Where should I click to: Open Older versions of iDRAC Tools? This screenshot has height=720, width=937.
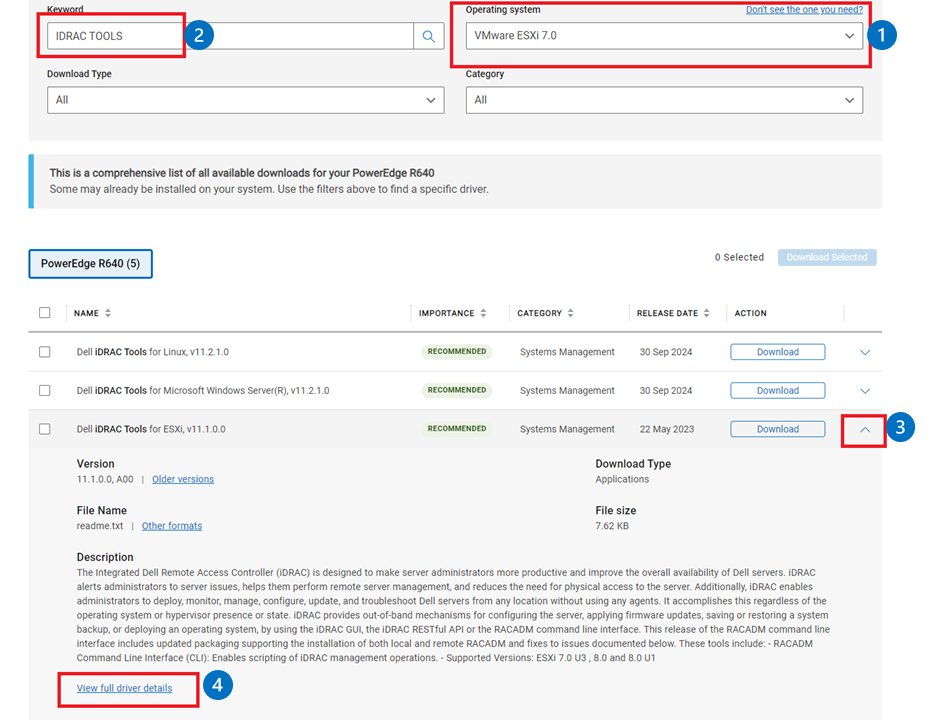[182, 478]
